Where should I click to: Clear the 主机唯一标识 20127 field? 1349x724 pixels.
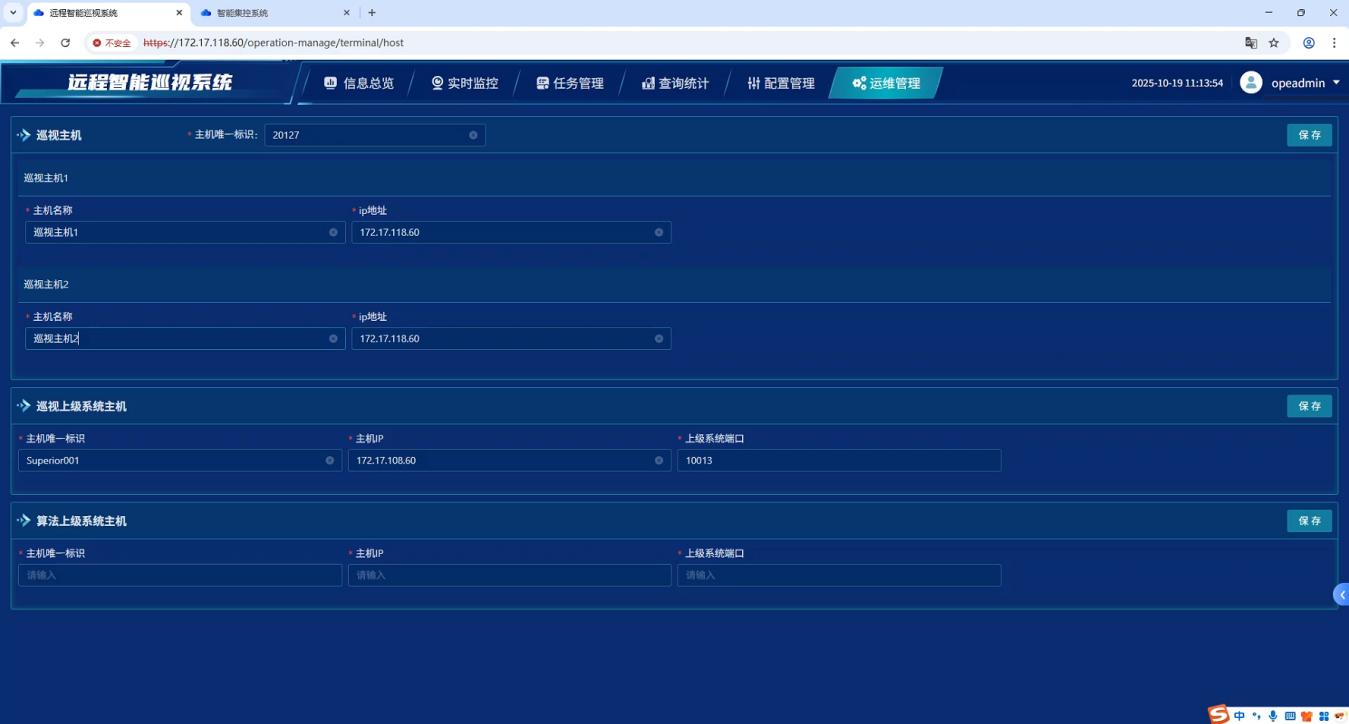click(x=473, y=135)
